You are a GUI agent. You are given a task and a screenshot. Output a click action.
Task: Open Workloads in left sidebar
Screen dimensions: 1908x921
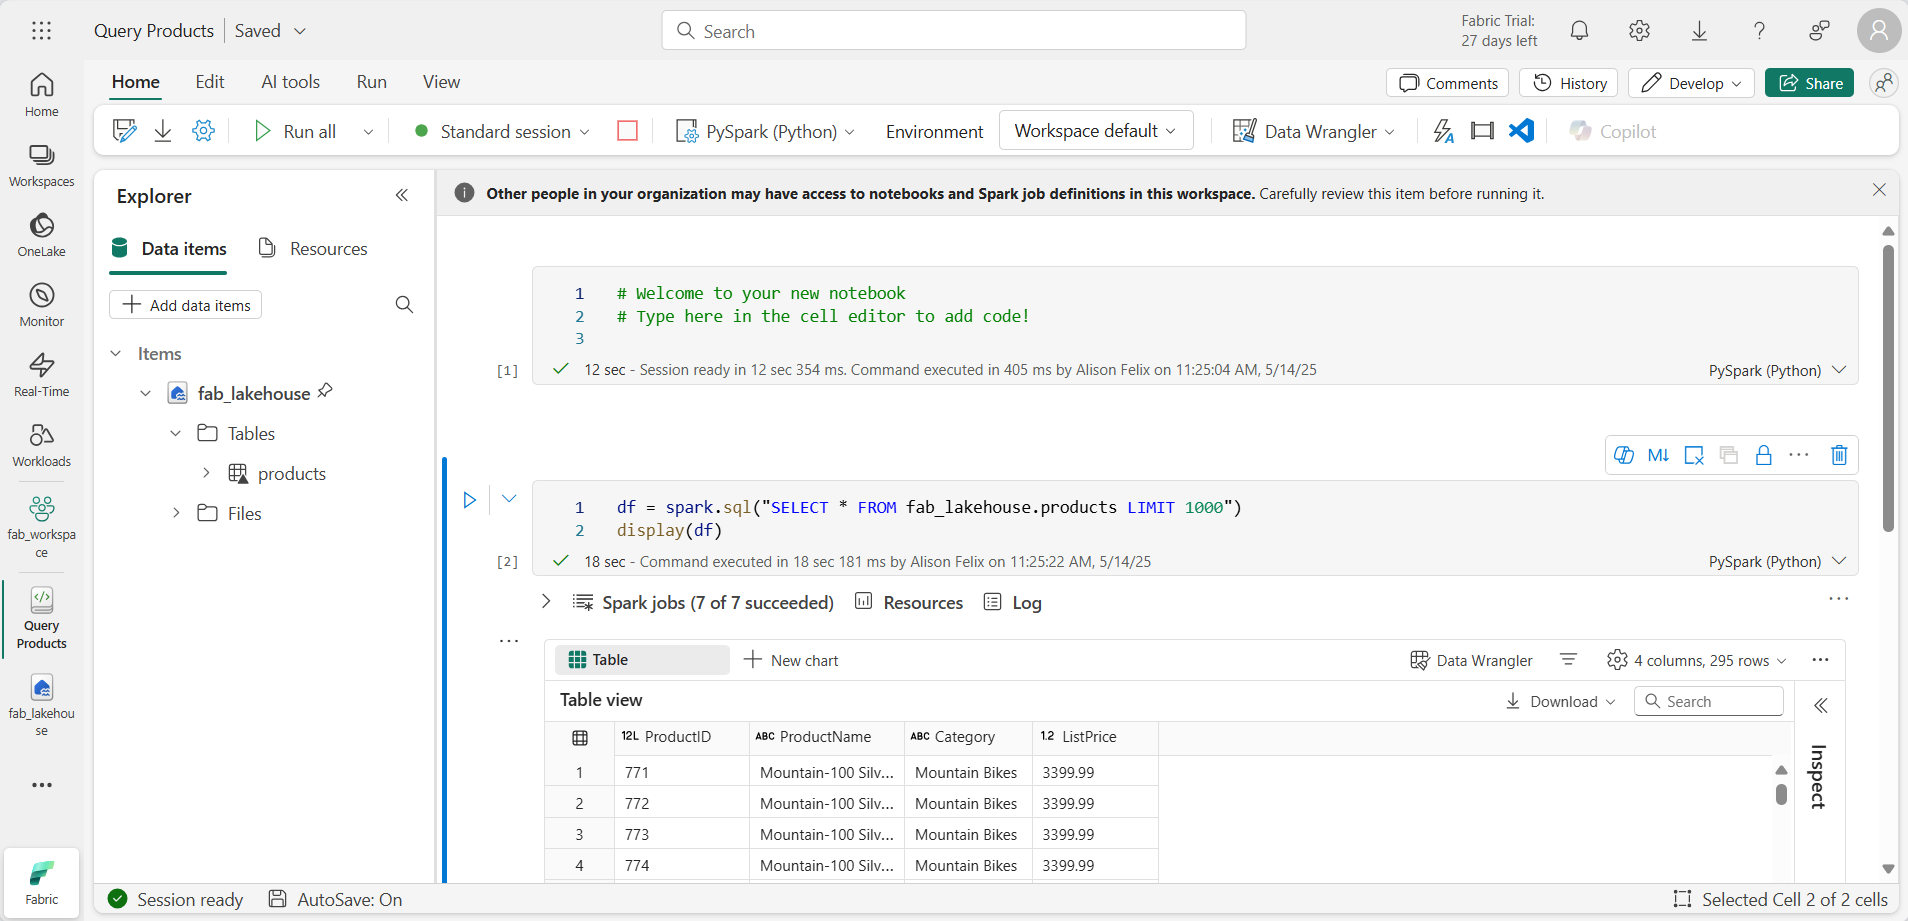point(42,445)
